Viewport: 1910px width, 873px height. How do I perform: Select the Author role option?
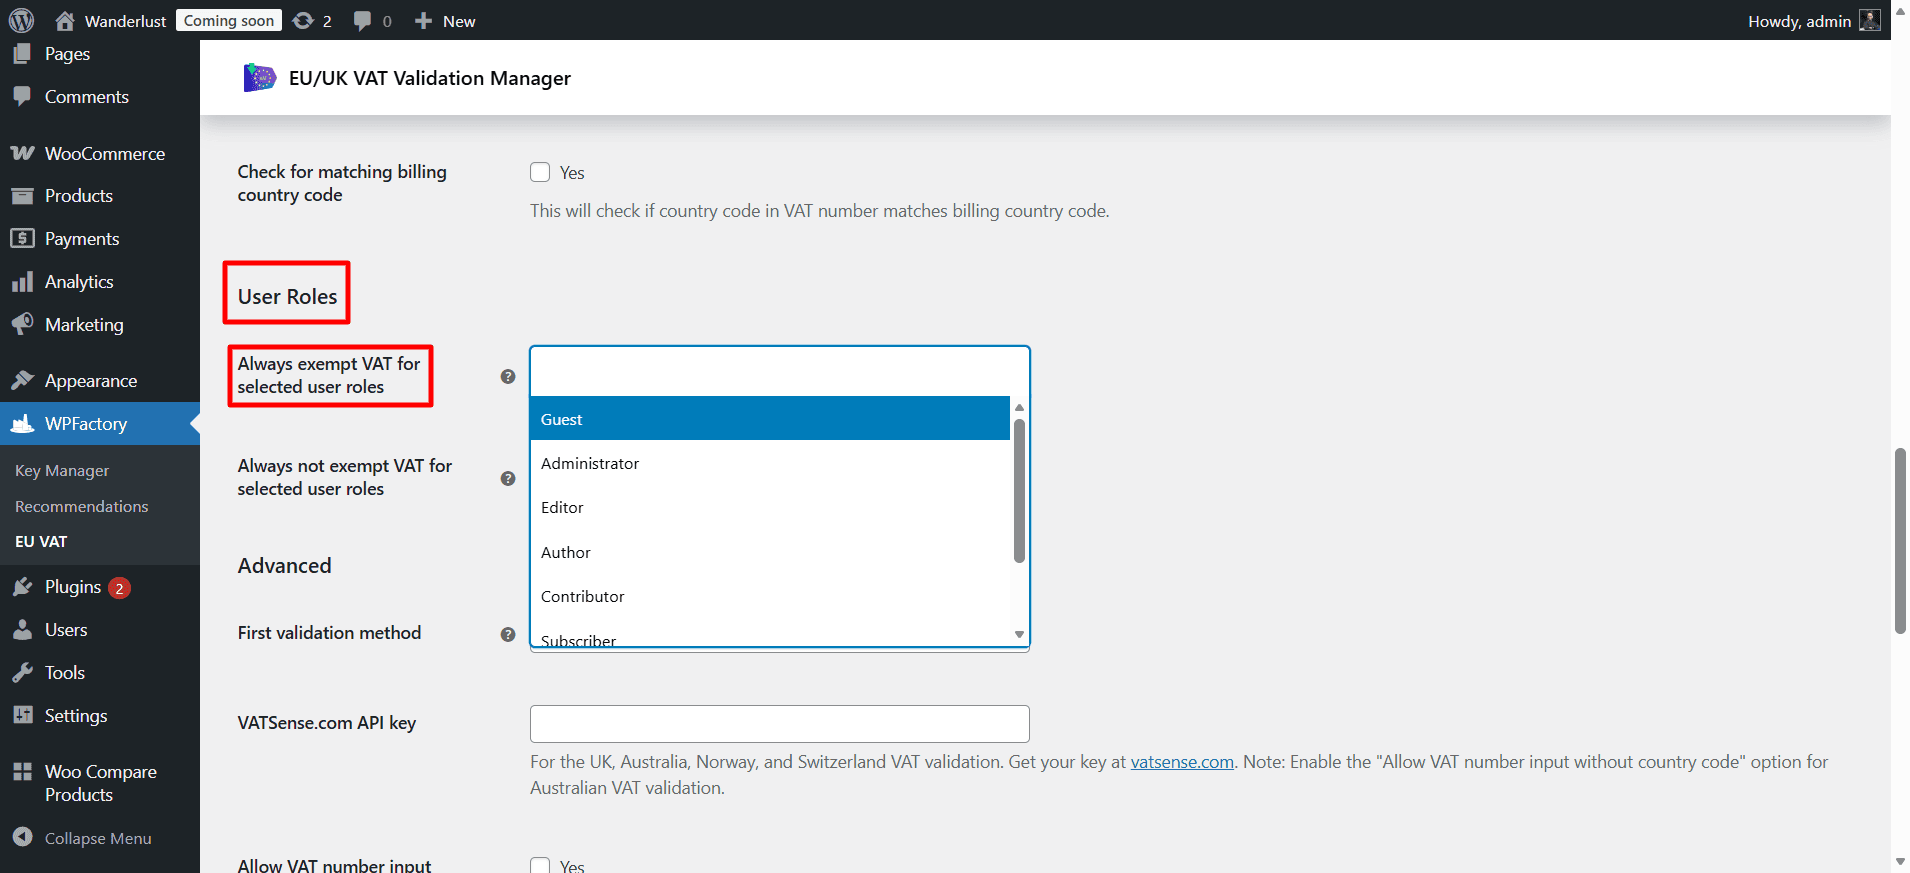(x=770, y=552)
